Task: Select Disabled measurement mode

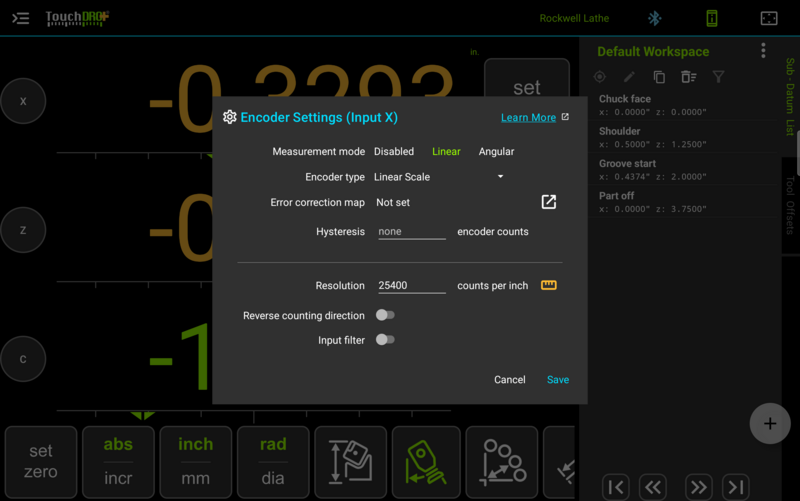Action: (394, 152)
